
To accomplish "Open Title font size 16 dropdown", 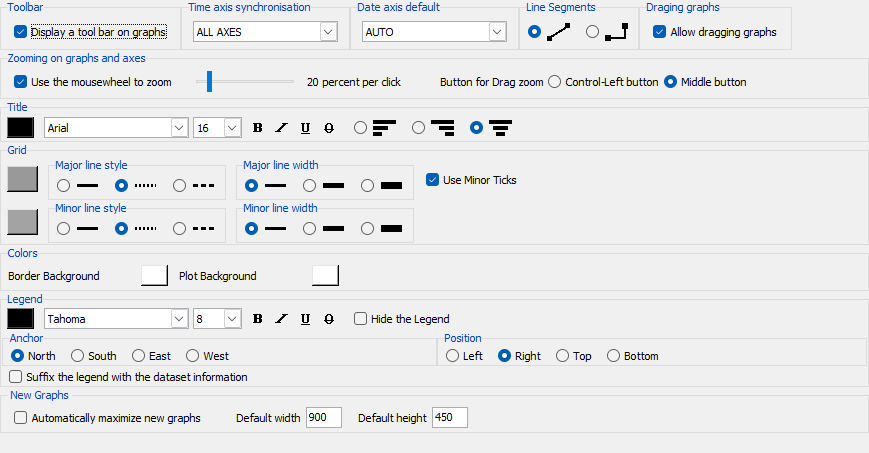I will click(x=217, y=128).
